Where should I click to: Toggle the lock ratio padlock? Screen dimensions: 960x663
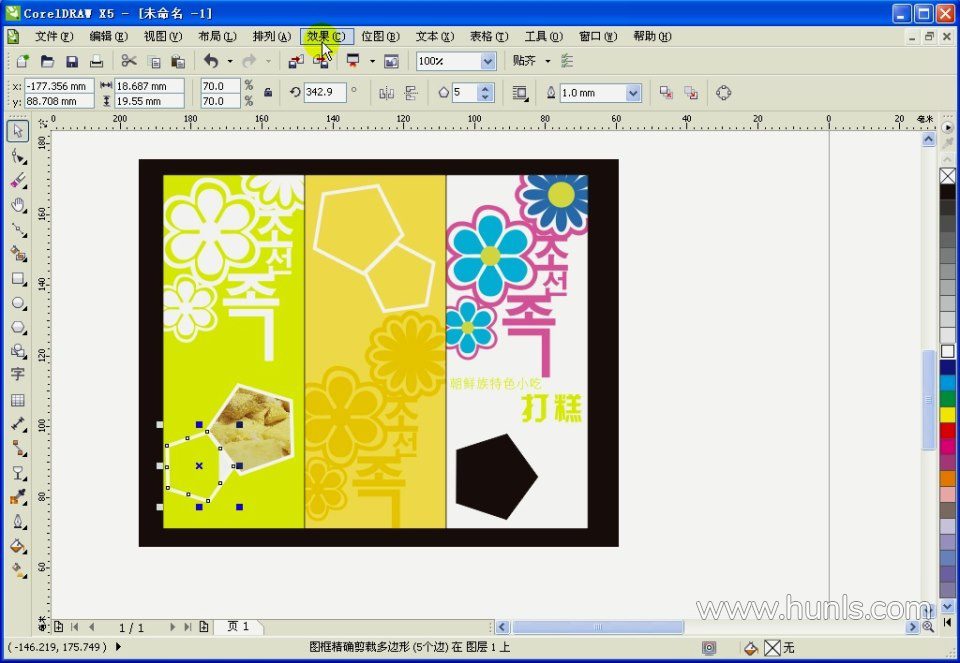pos(267,93)
